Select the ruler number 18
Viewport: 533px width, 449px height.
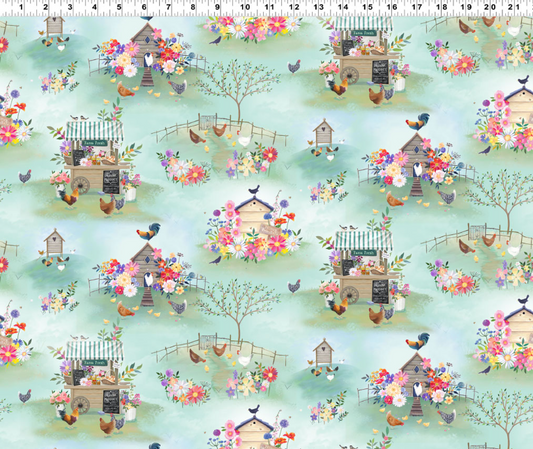441,7
